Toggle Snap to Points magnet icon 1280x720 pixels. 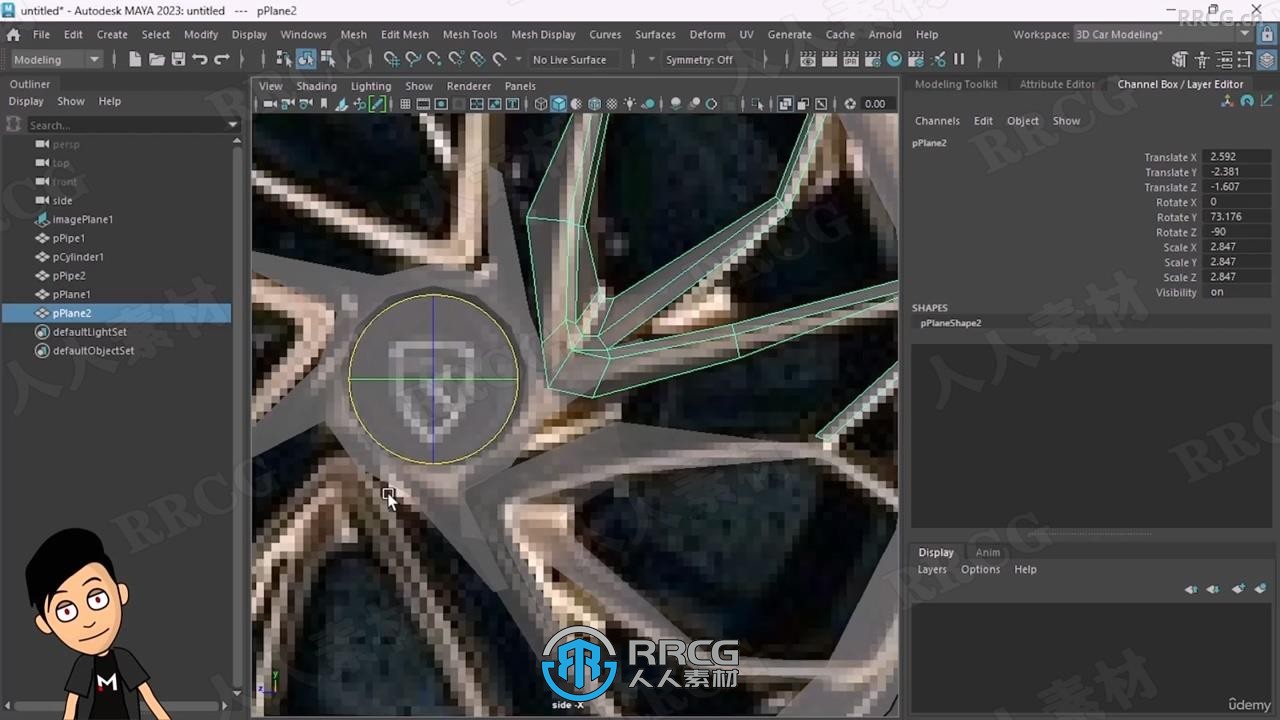click(434, 59)
